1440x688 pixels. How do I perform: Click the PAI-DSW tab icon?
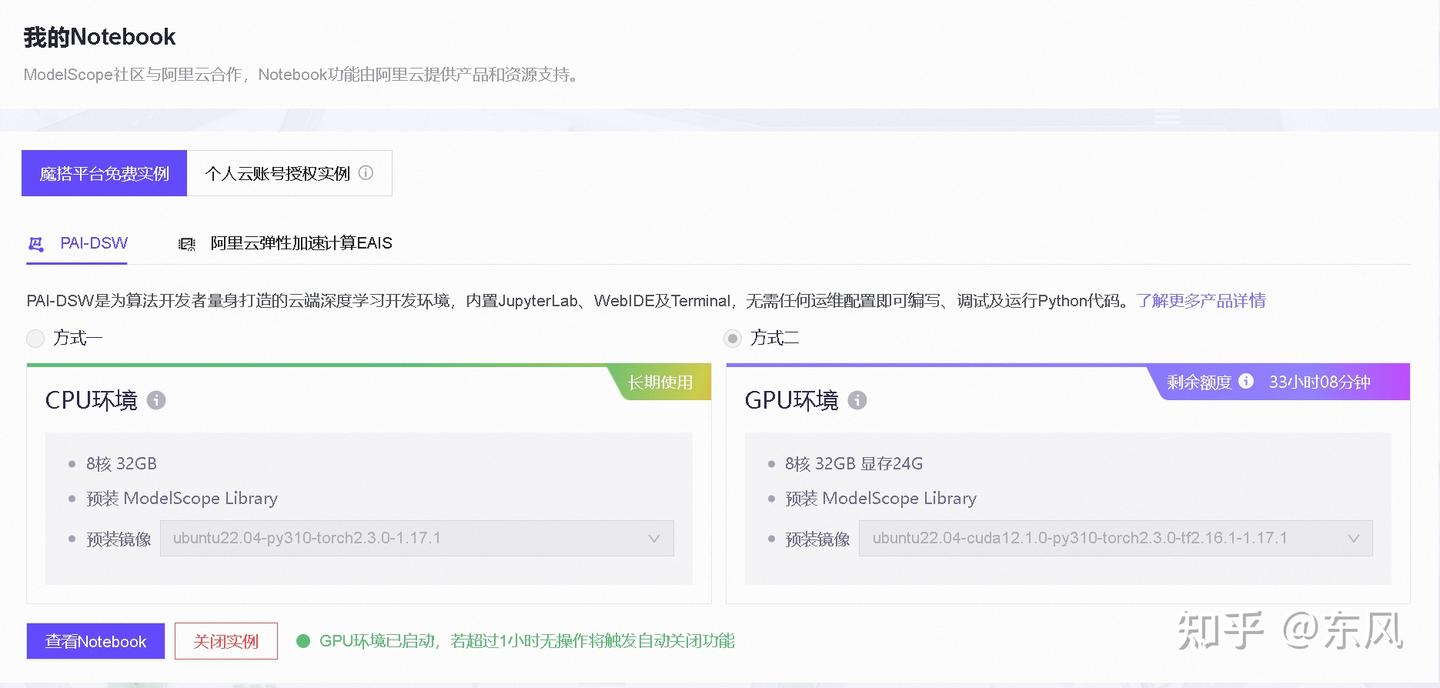37,243
